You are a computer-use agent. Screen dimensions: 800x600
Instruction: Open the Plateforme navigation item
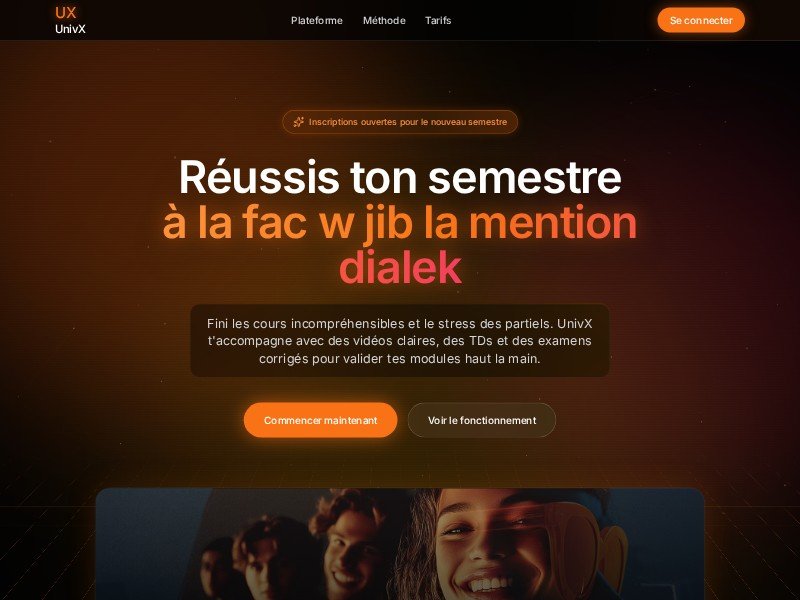pyautogui.click(x=317, y=20)
